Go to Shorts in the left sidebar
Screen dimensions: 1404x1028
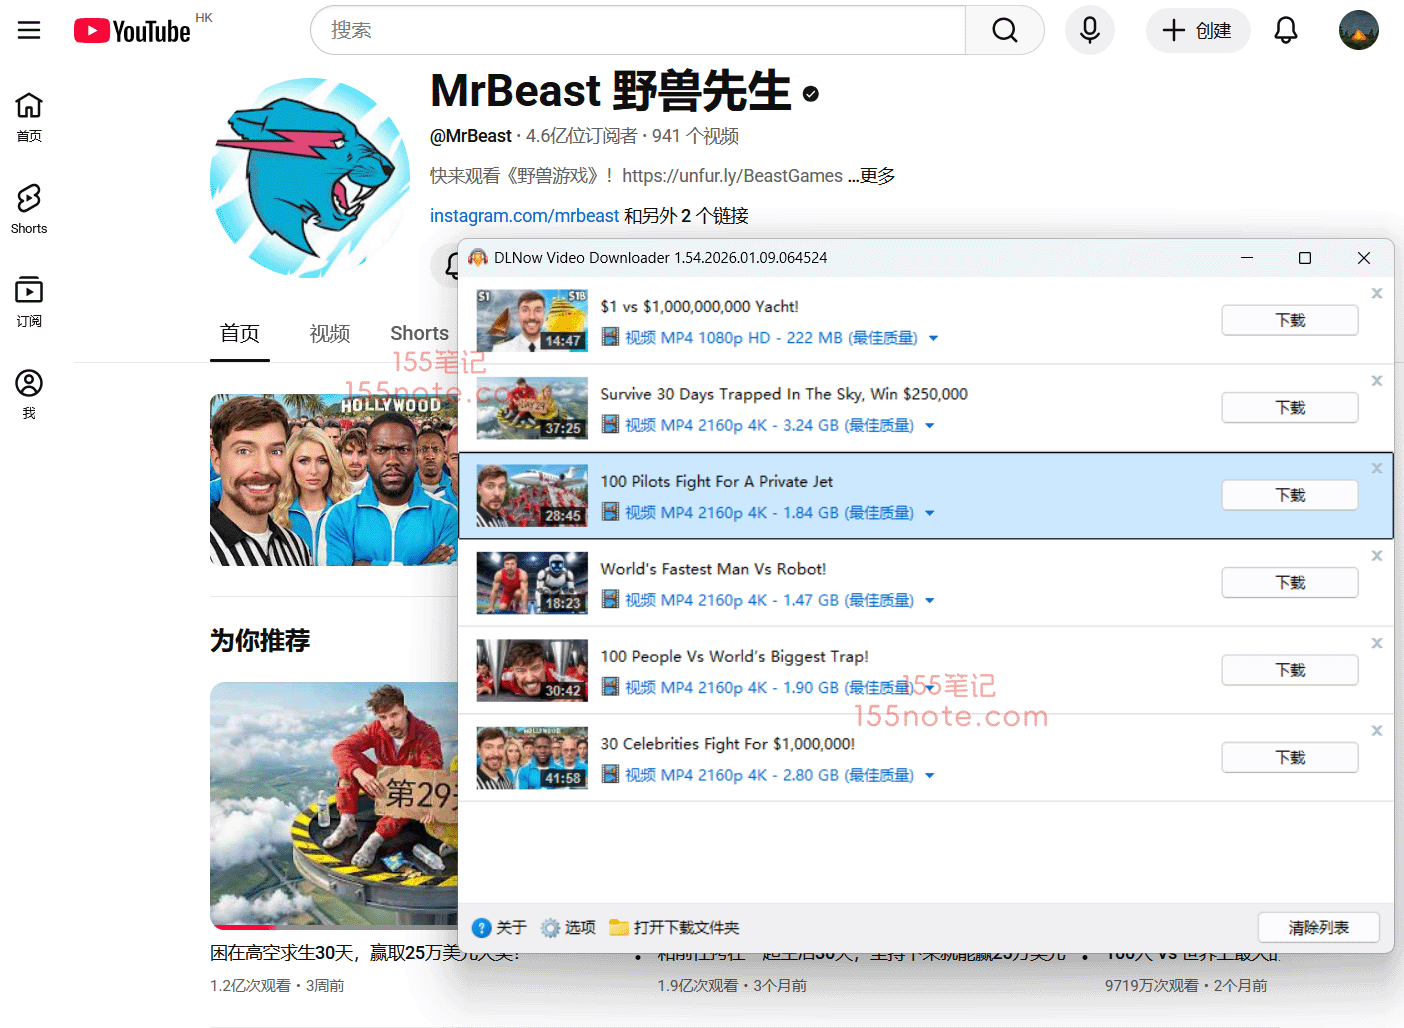[x=29, y=209]
